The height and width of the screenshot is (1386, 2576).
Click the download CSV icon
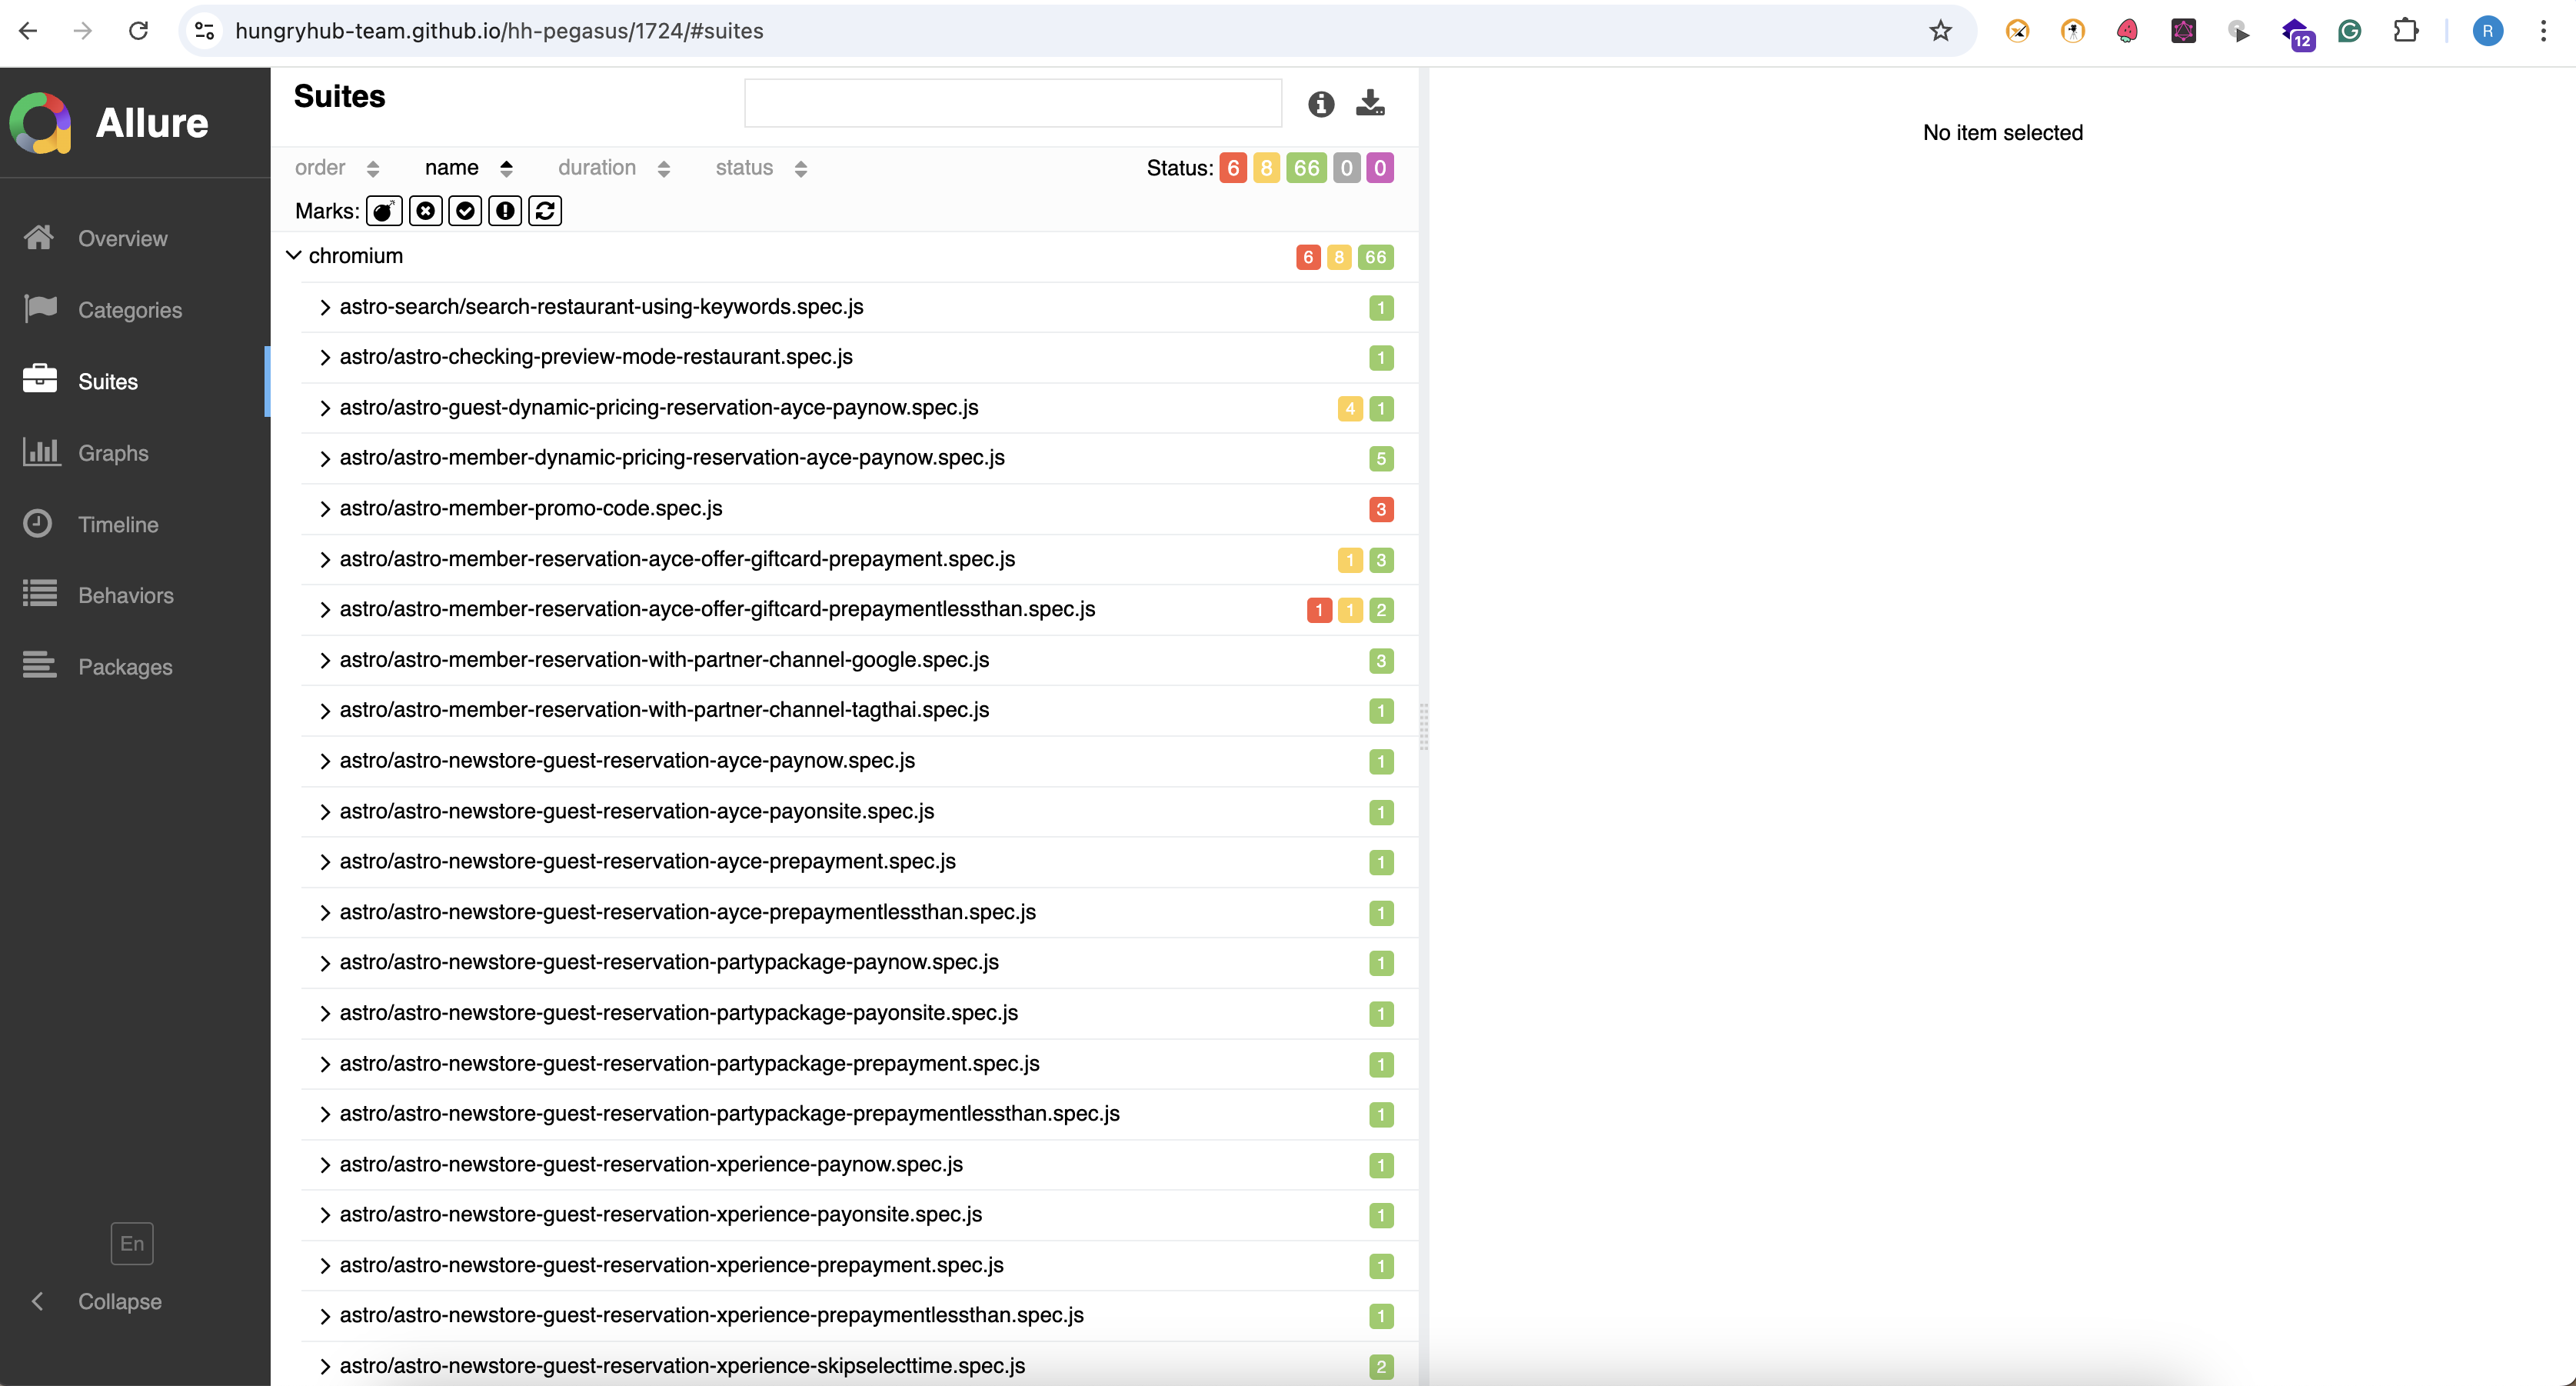[1370, 103]
